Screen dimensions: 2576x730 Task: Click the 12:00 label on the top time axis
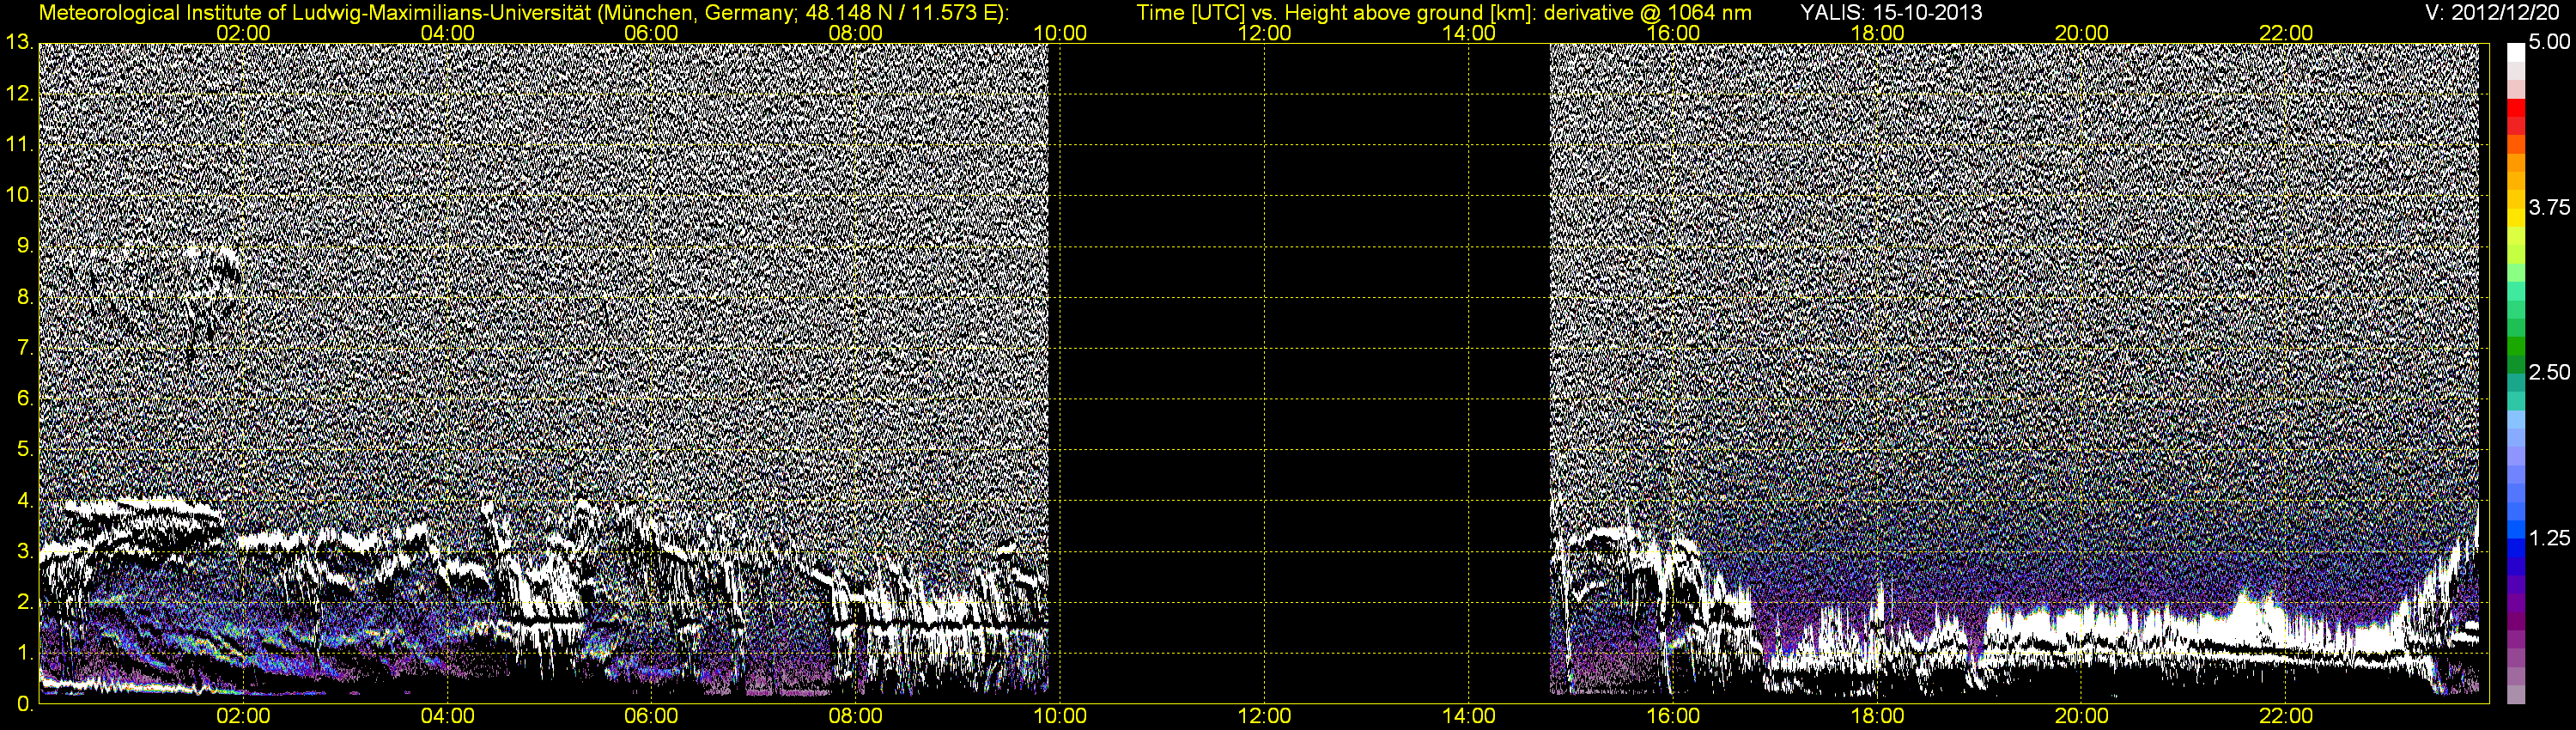pos(1264,33)
